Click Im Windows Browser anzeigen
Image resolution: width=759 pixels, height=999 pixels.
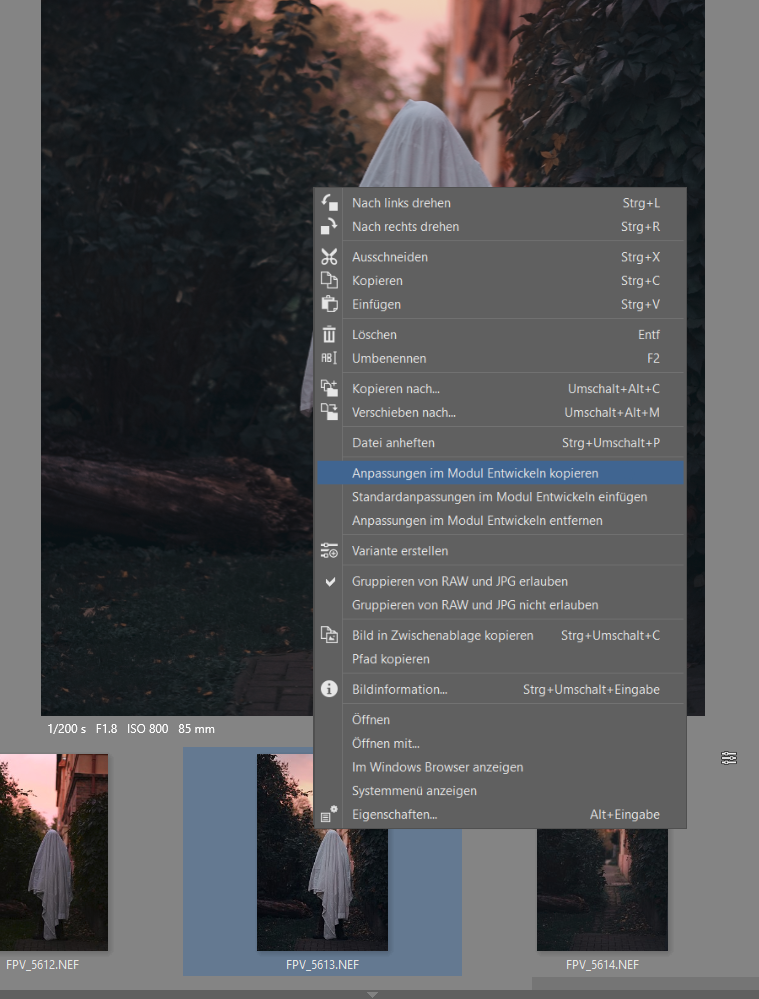coord(437,767)
